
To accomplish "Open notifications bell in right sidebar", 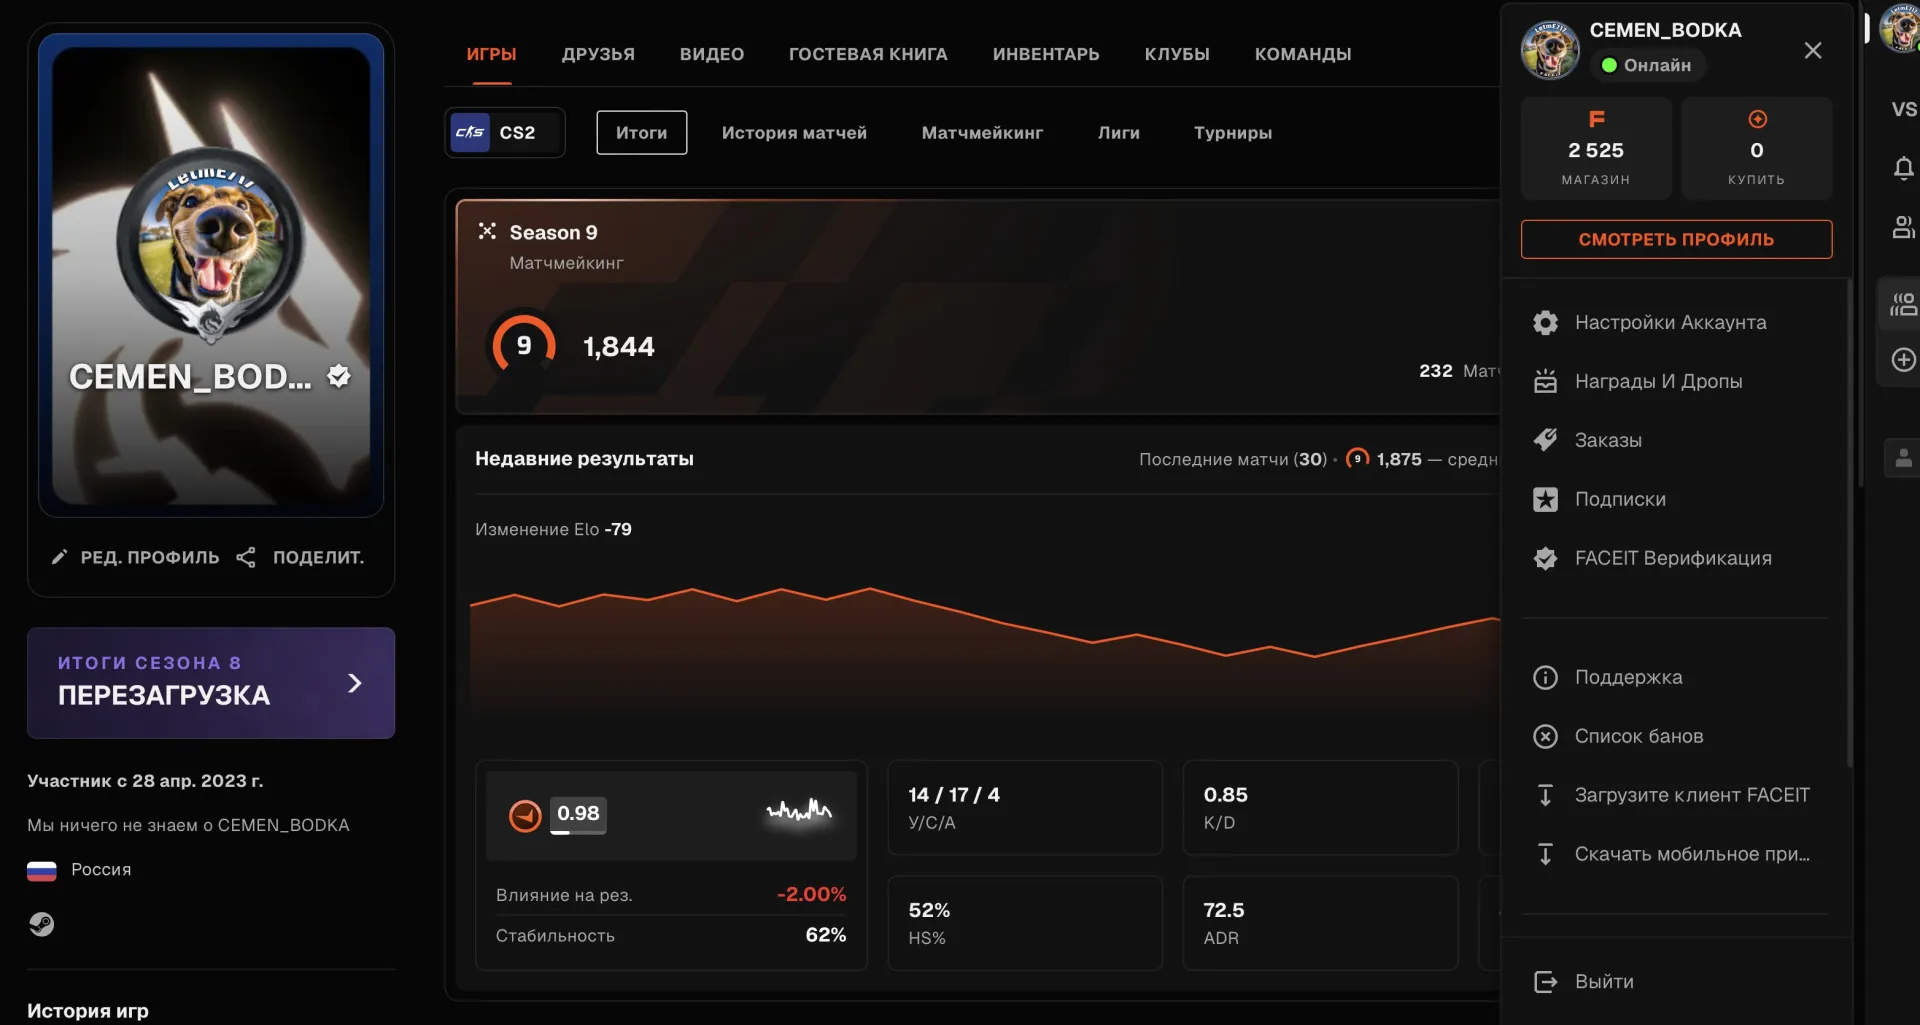I will (x=1903, y=168).
